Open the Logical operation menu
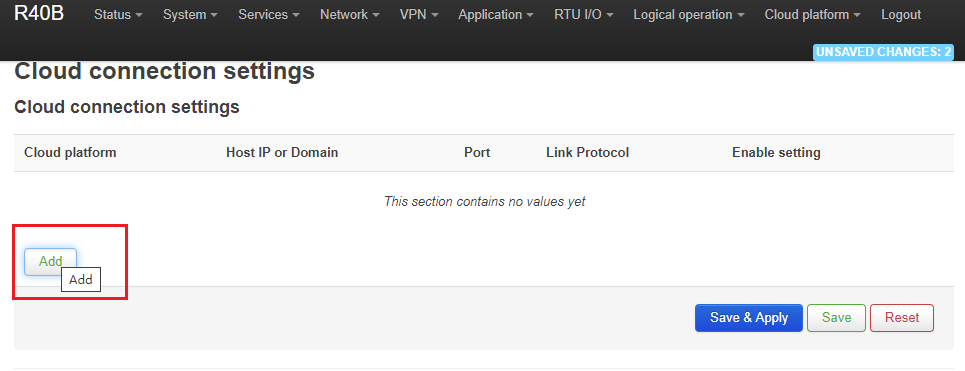Image resolution: width=965 pixels, height=371 pixels. [x=689, y=15]
